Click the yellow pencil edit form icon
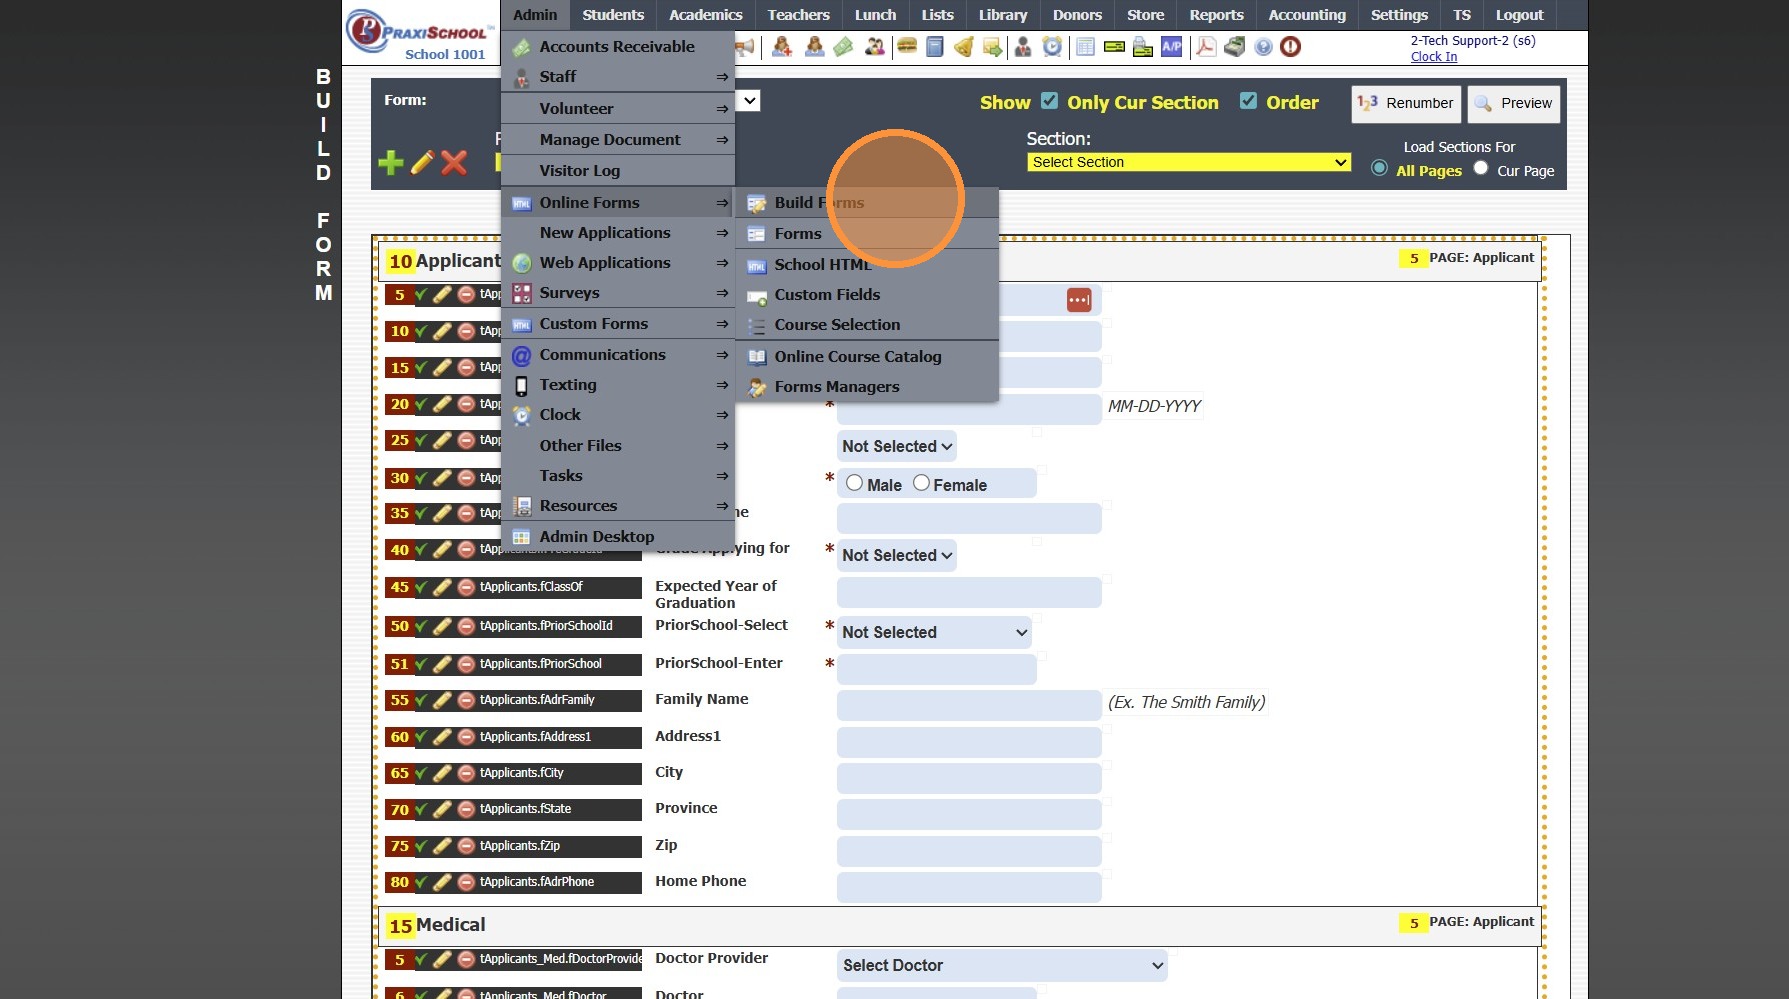 [x=422, y=162]
